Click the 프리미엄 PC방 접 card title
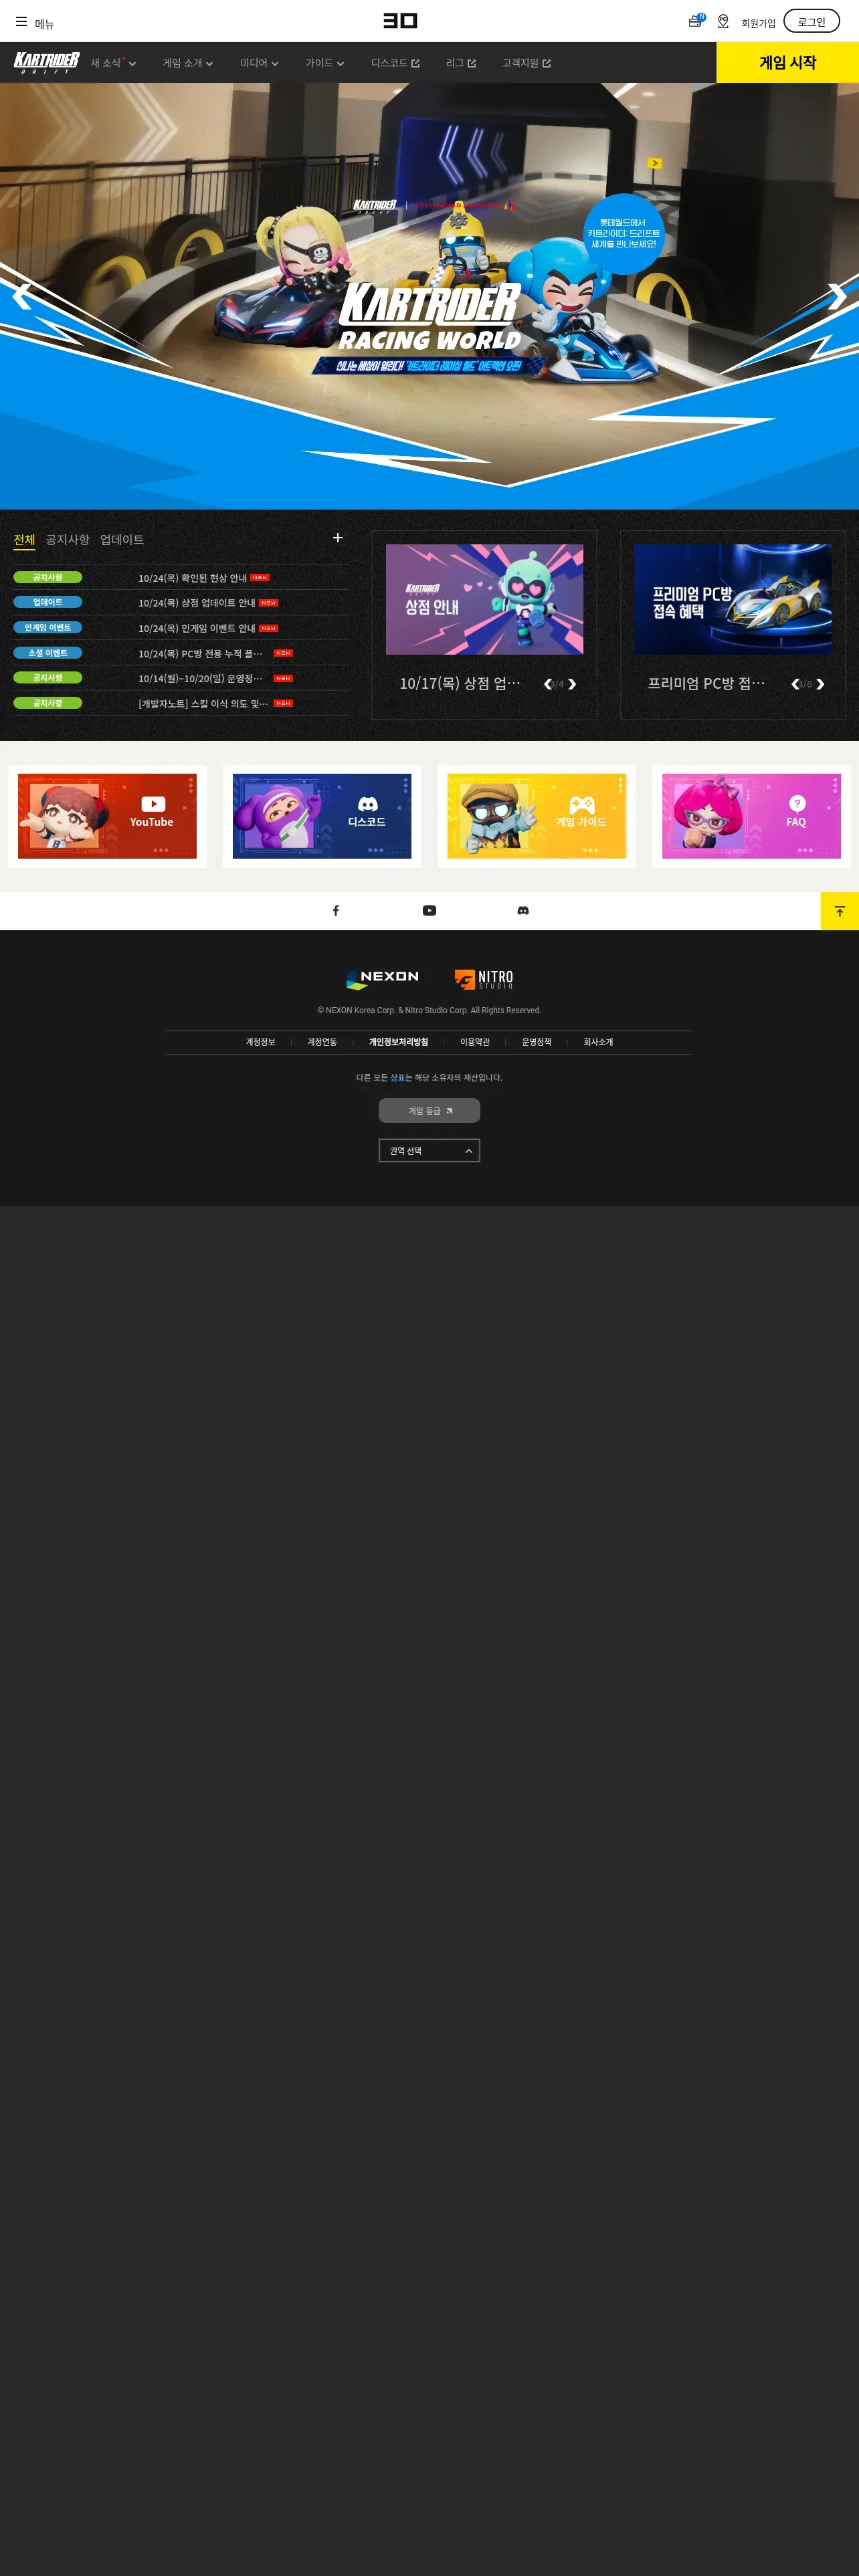This screenshot has height=2576, width=859. [706, 684]
